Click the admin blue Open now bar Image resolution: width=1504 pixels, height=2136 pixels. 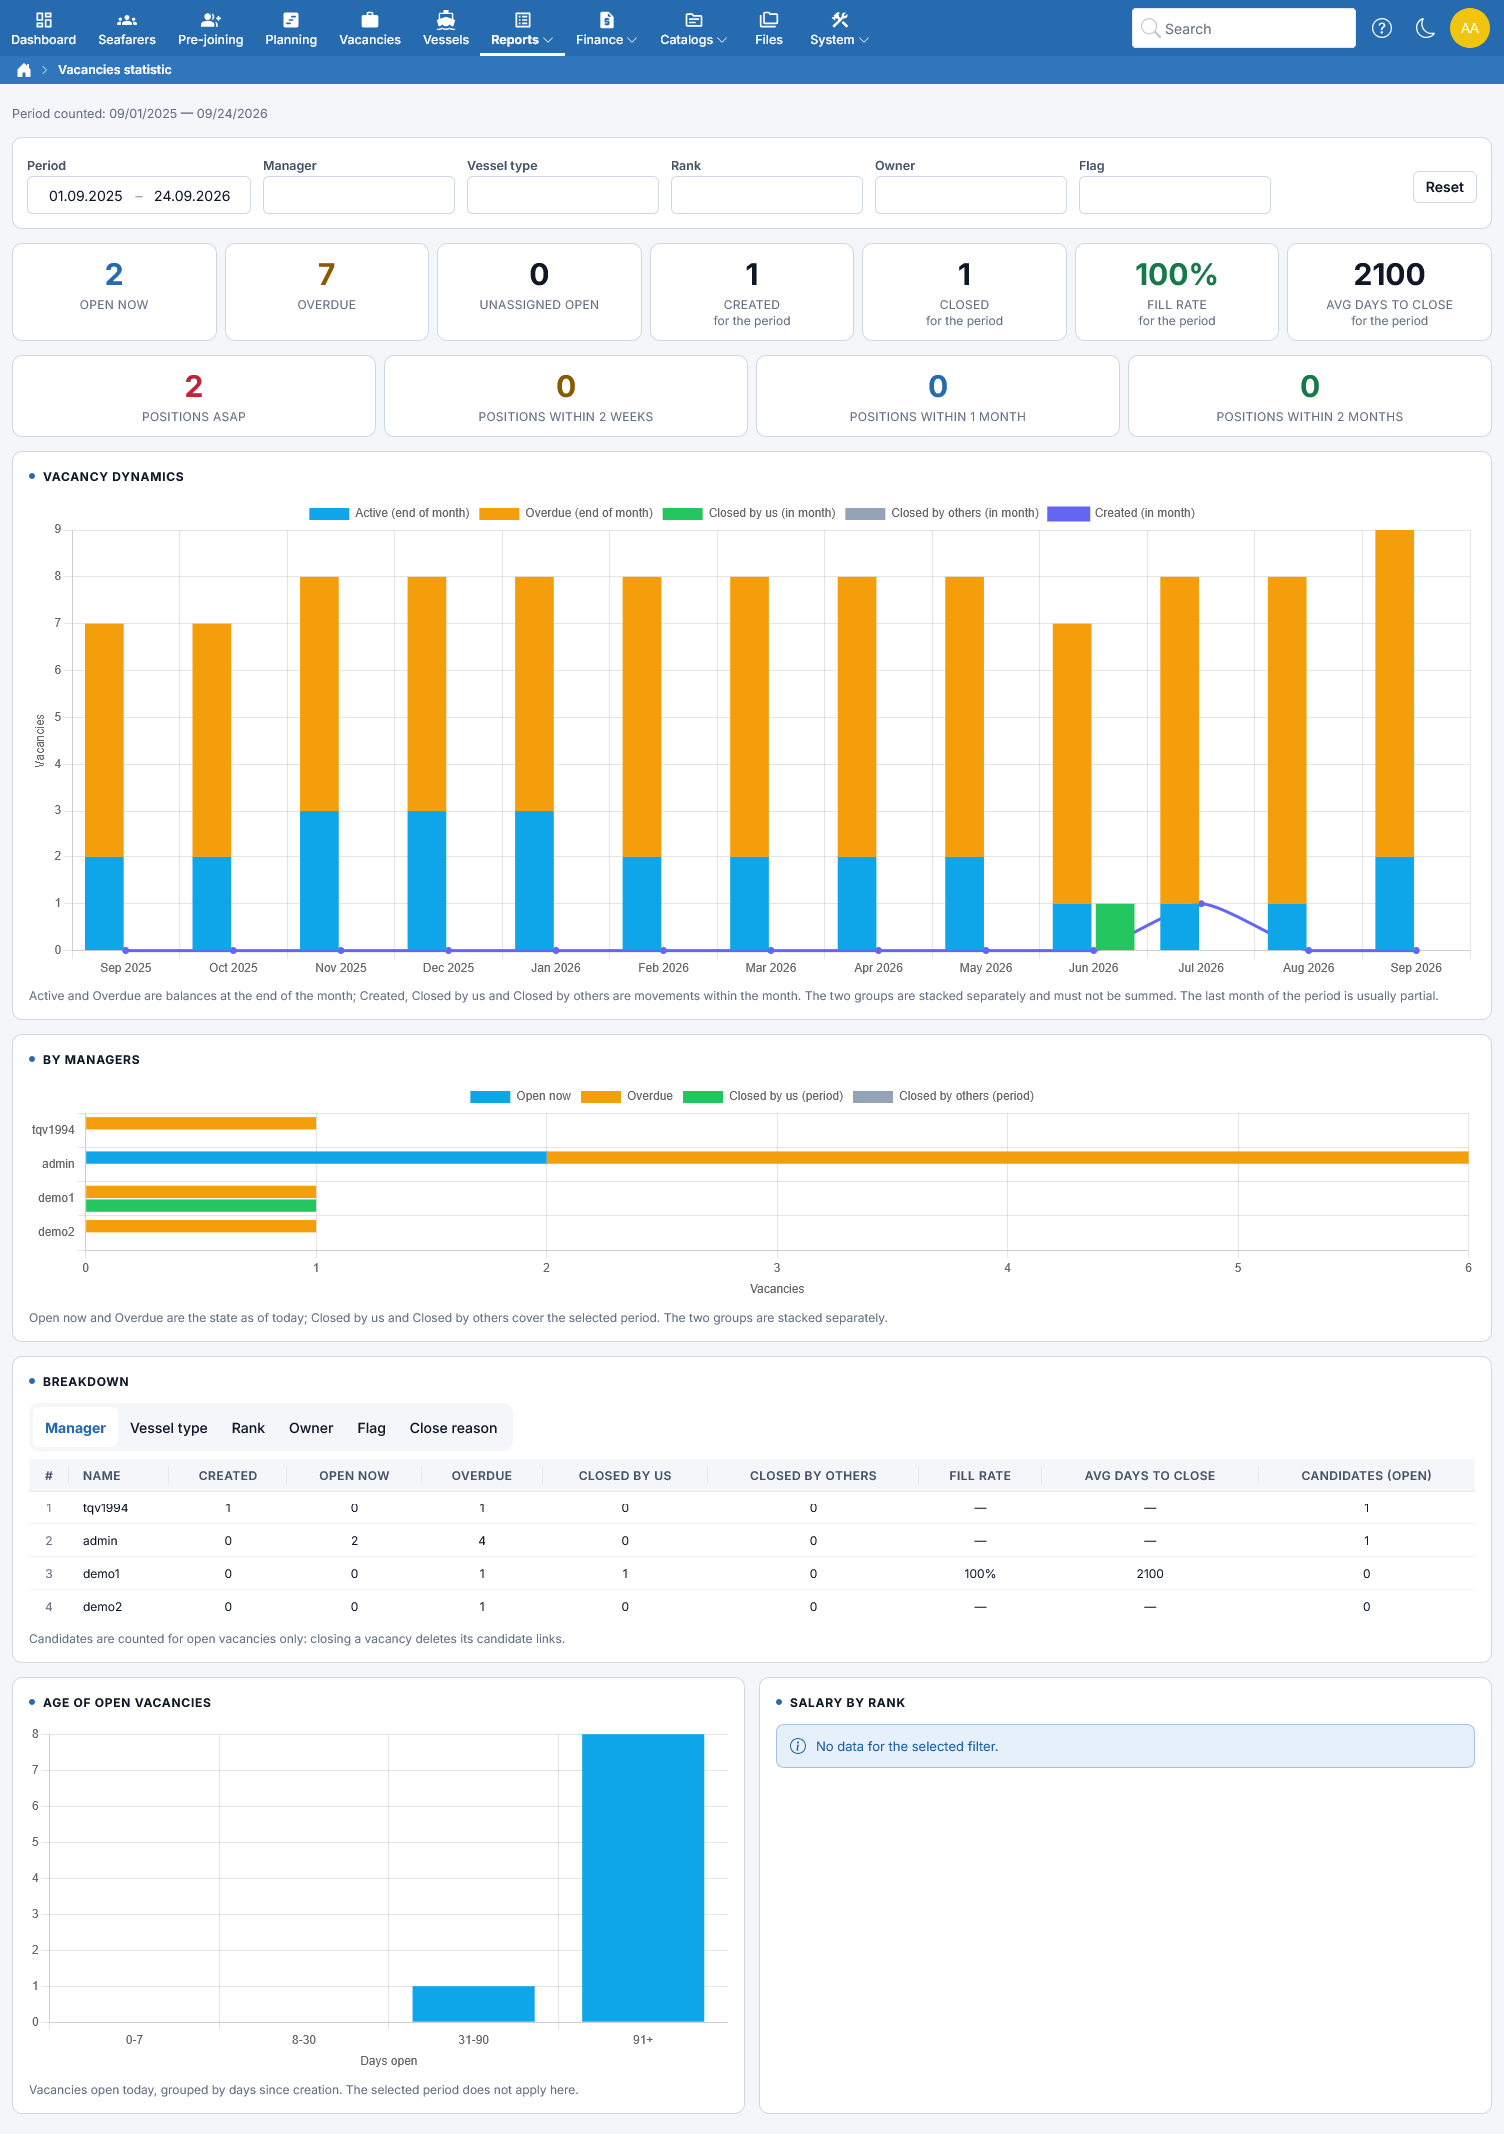point(316,1157)
